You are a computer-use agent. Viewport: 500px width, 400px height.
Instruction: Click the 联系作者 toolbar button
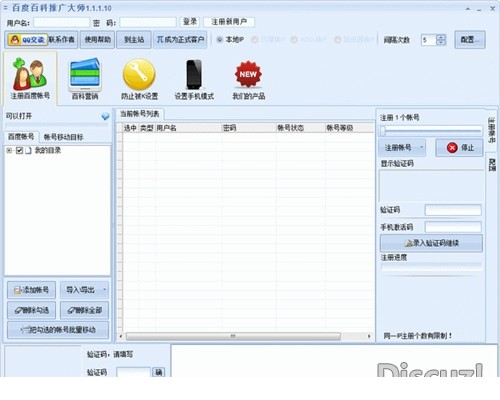(x=62, y=40)
